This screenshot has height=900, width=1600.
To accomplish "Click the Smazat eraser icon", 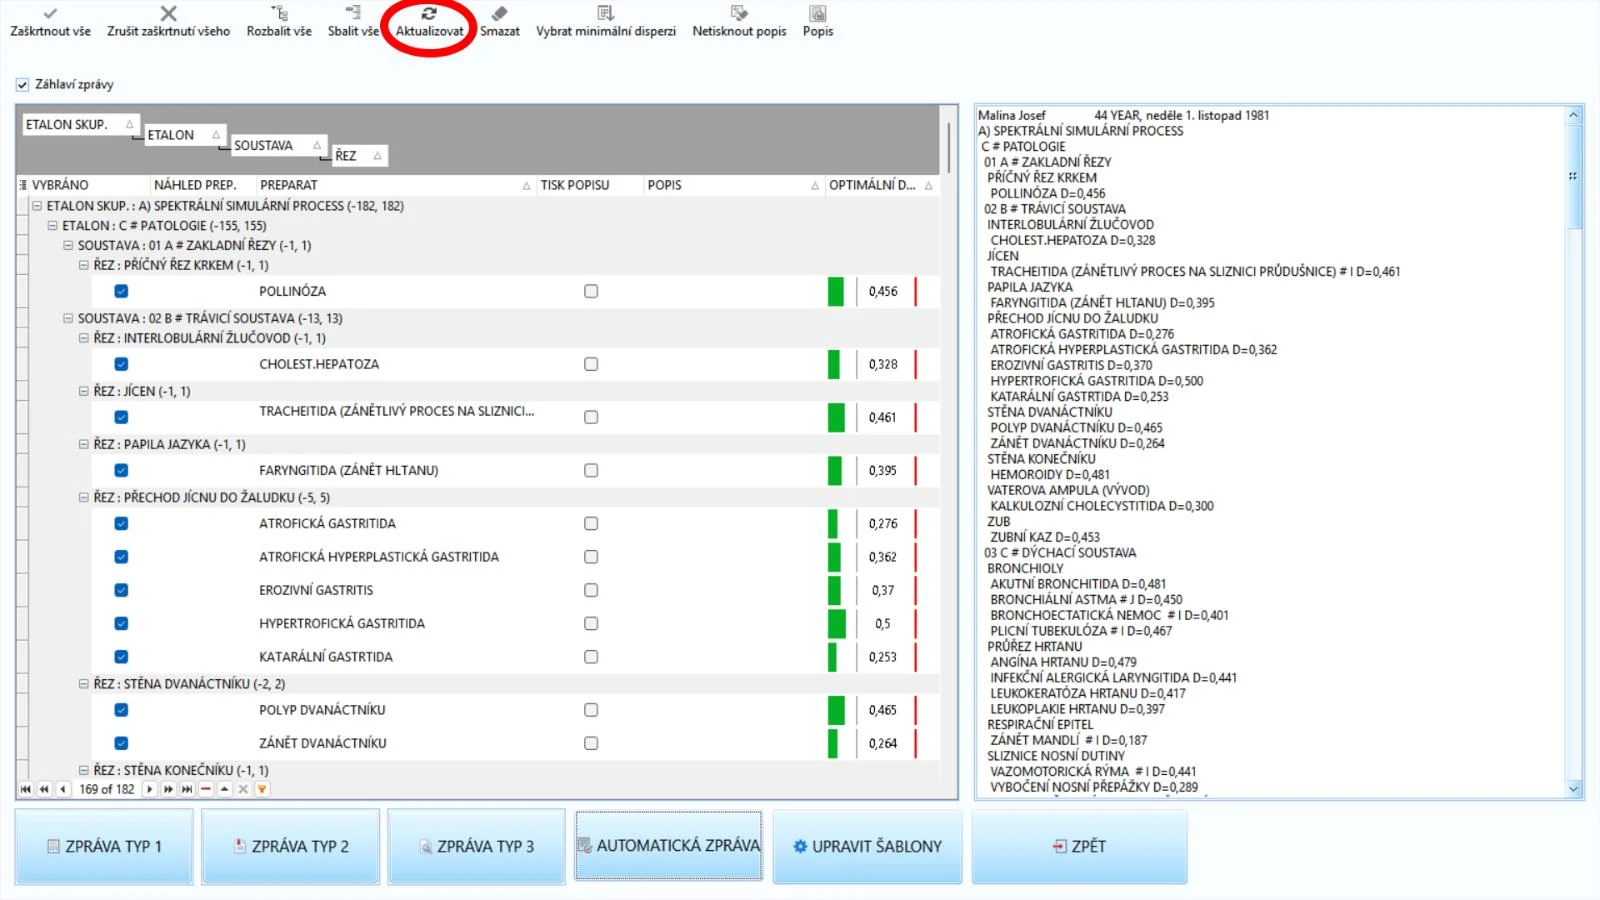I will [500, 13].
